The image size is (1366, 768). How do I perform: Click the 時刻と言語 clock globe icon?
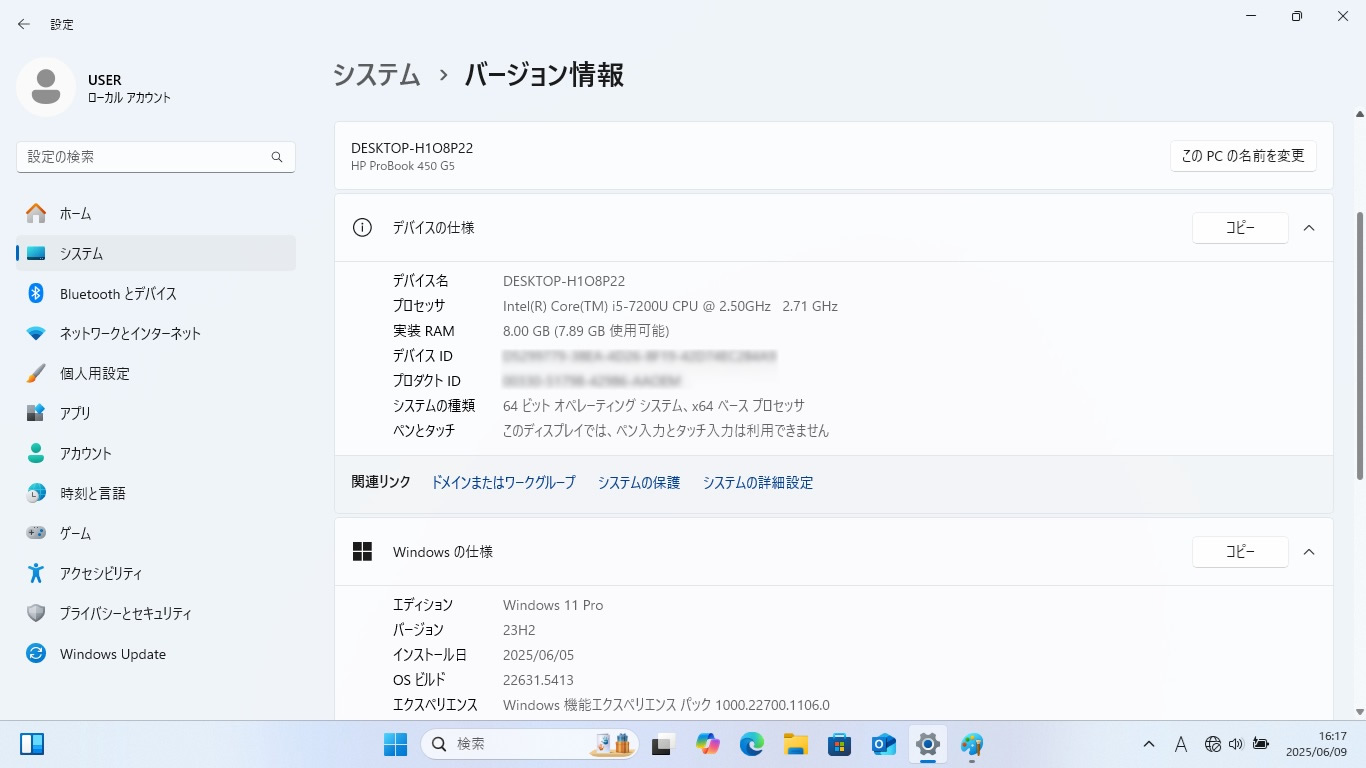click(x=36, y=493)
